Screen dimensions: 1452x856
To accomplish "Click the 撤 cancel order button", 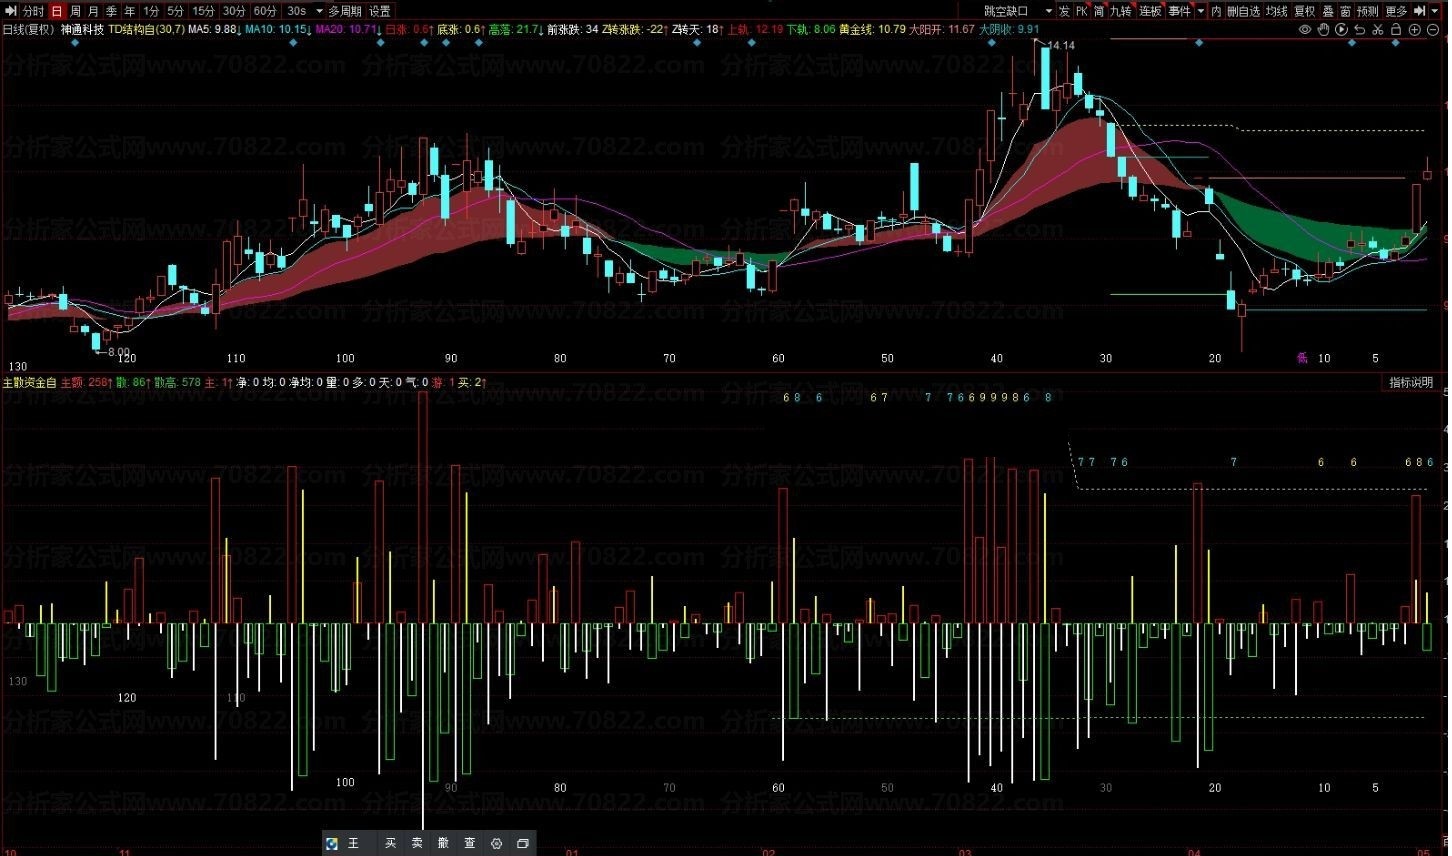I will point(443,843).
